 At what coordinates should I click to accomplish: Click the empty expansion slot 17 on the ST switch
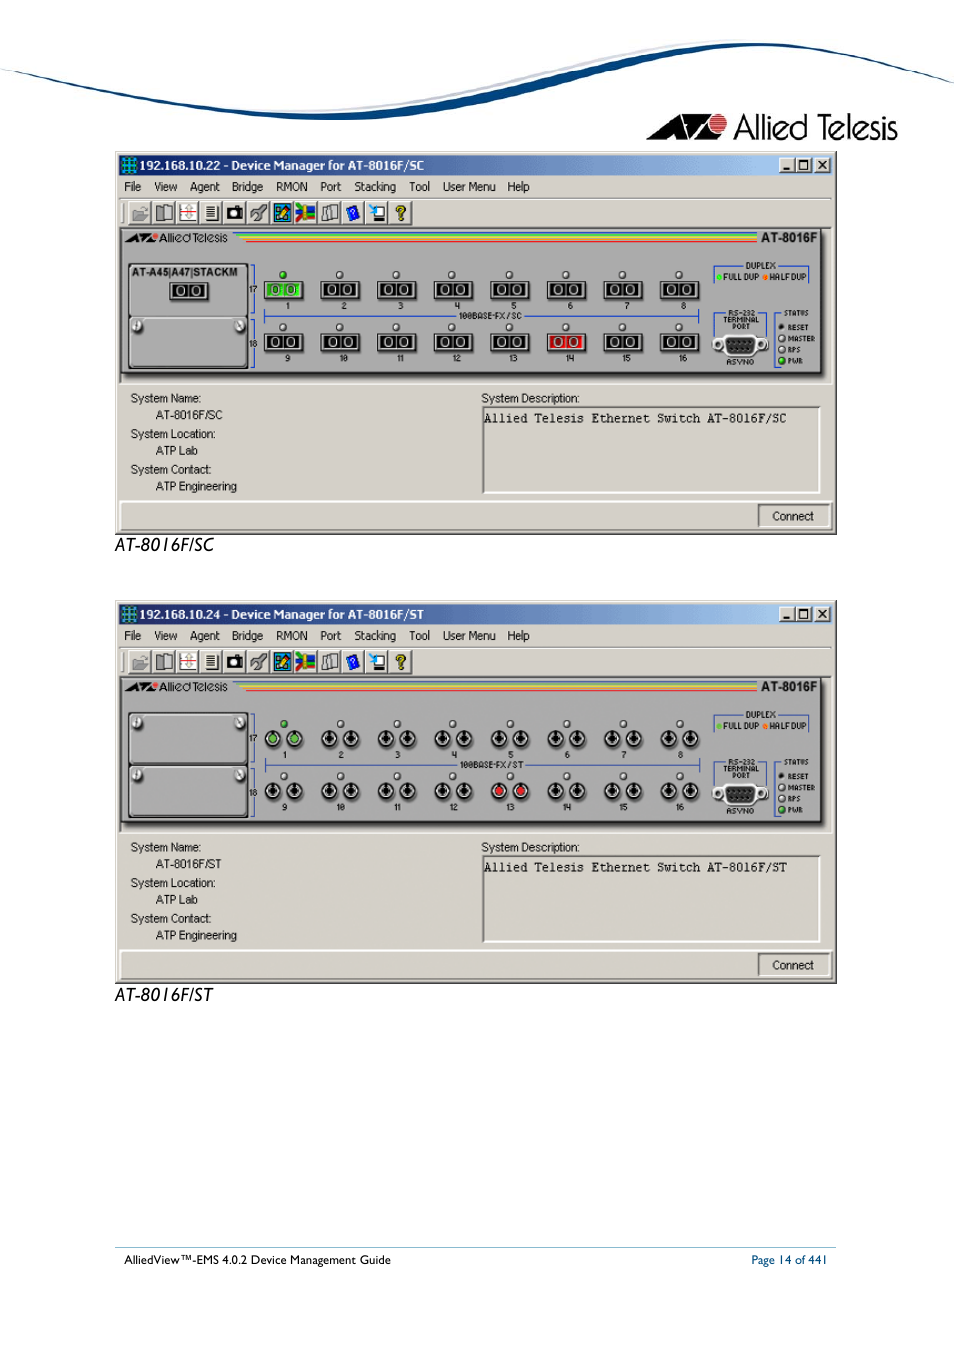coord(188,739)
